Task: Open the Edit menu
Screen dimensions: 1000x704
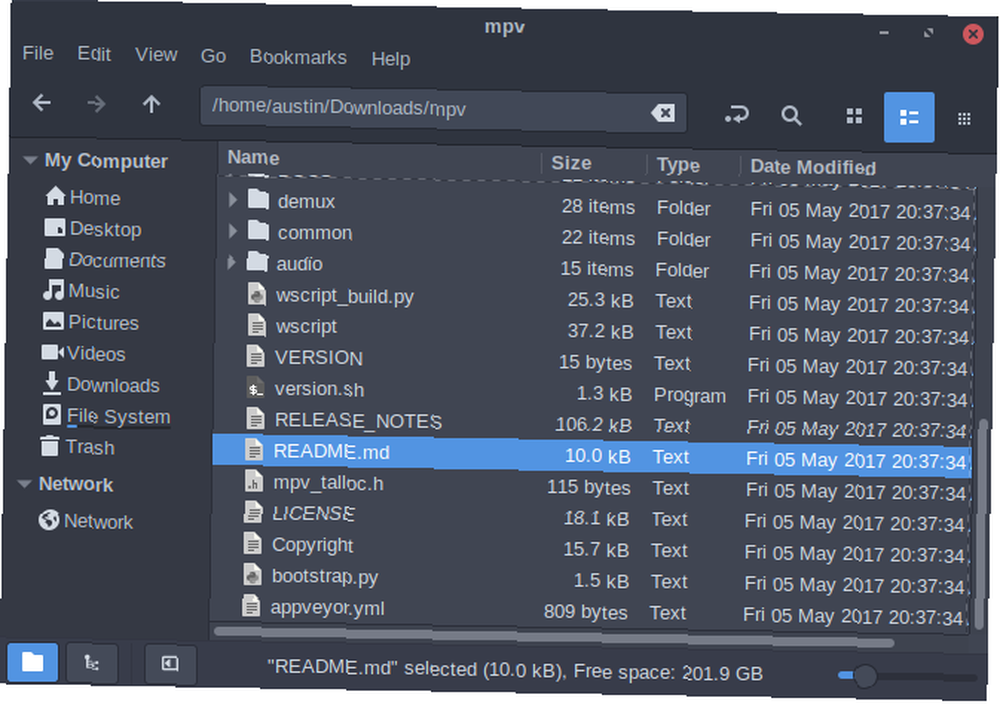Action: coord(94,54)
